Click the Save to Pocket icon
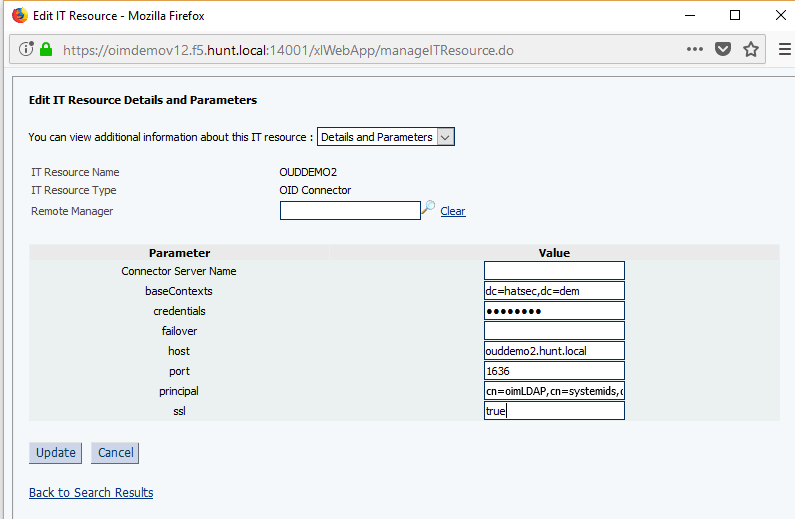Image resolution: width=795 pixels, height=519 pixels. [723, 49]
